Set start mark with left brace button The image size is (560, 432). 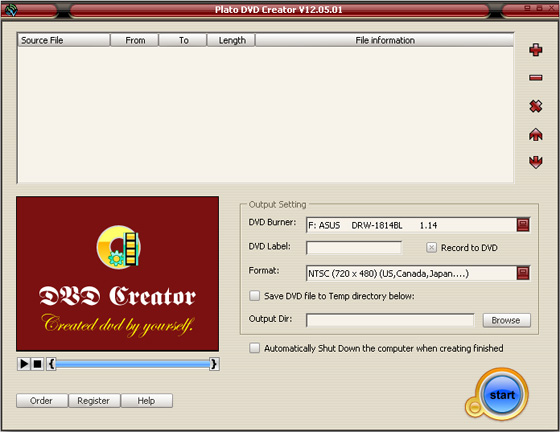pyautogui.click(x=51, y=364)
